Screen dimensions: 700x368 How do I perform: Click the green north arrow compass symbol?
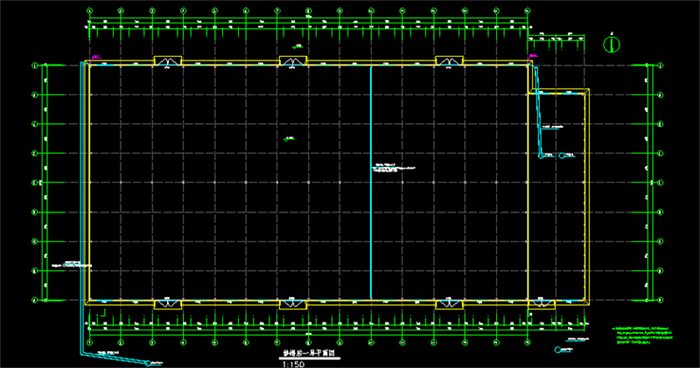pos(612,44)
